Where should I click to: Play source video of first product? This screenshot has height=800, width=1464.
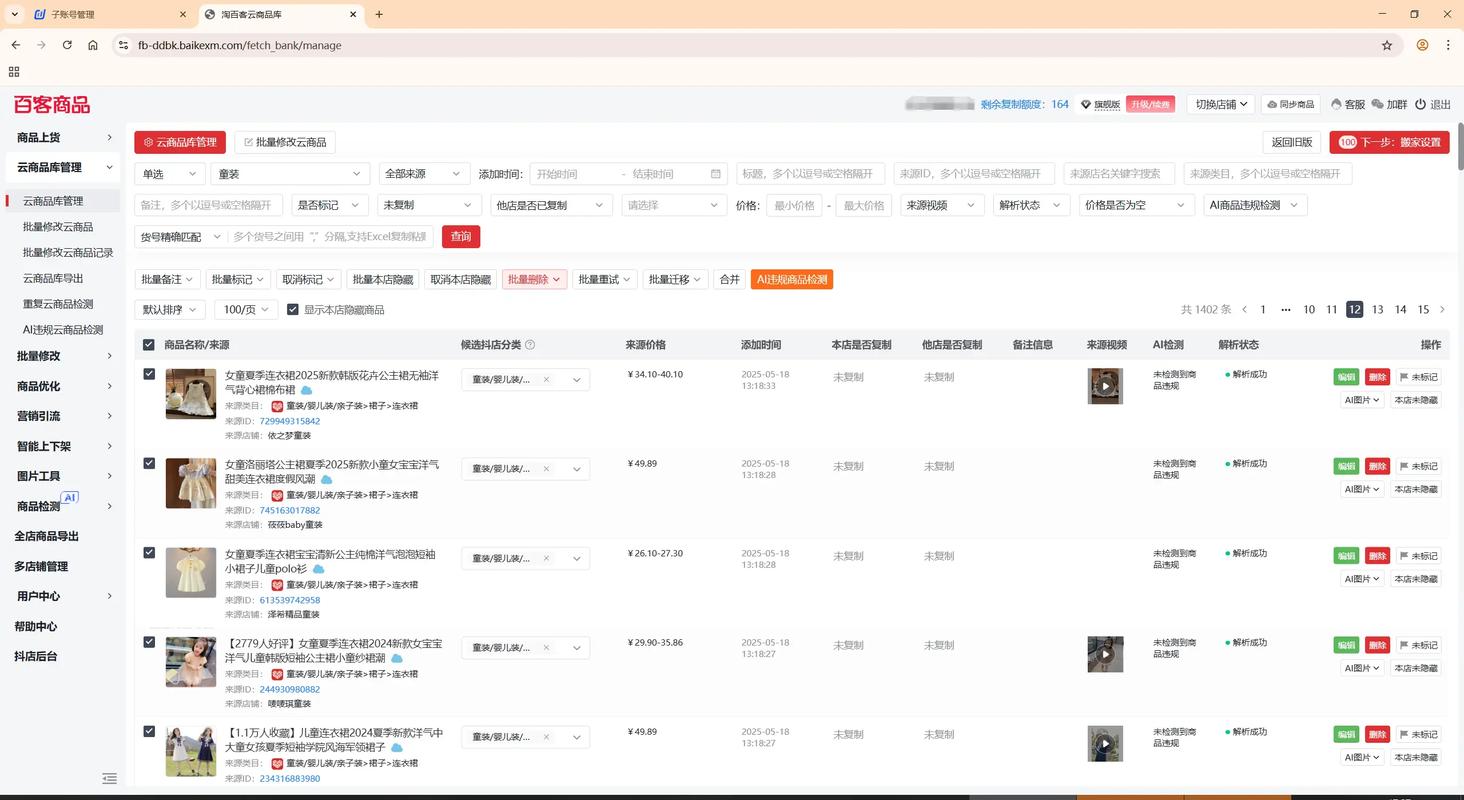point(1105,386)
